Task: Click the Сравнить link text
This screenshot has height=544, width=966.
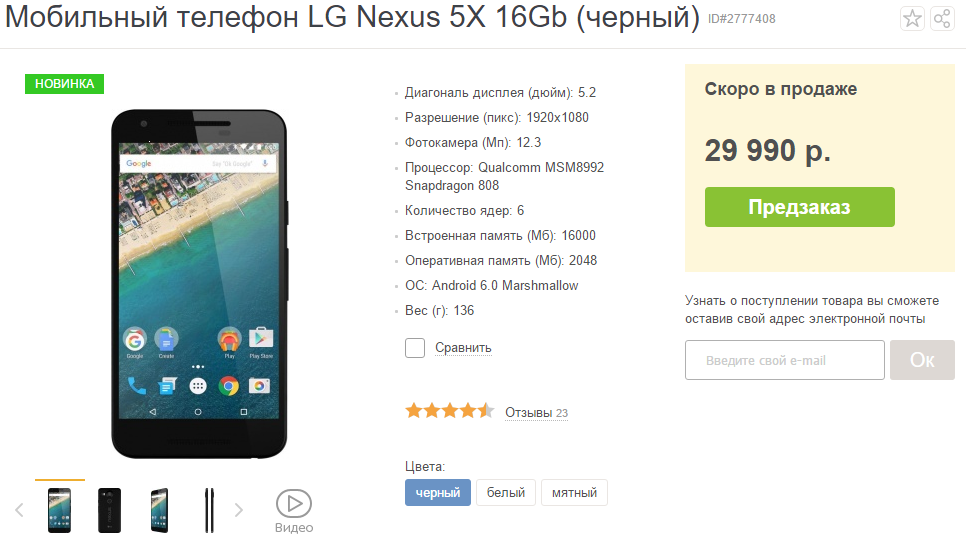Action: coord(463,347)
